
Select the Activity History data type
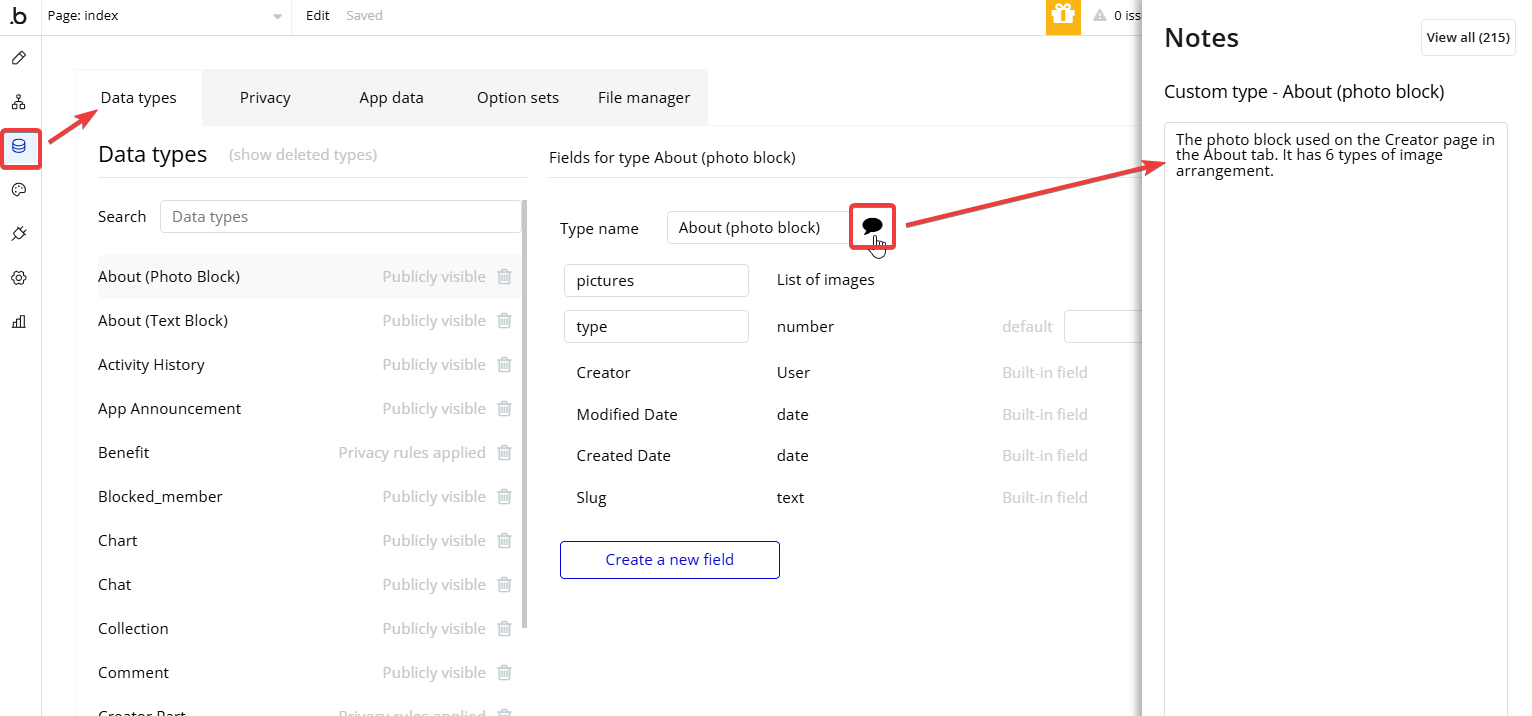[x=151, y=365]
